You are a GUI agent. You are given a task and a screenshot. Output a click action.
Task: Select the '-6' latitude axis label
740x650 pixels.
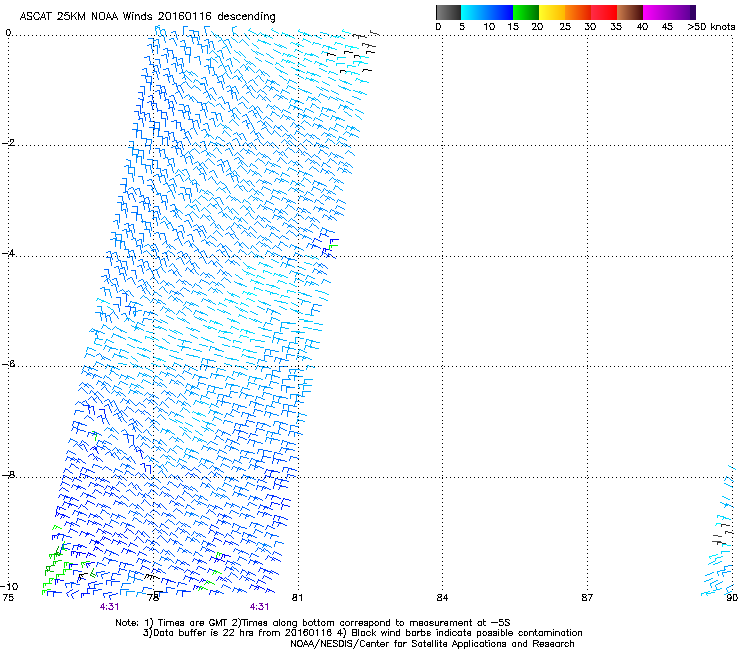coord(8,364)
